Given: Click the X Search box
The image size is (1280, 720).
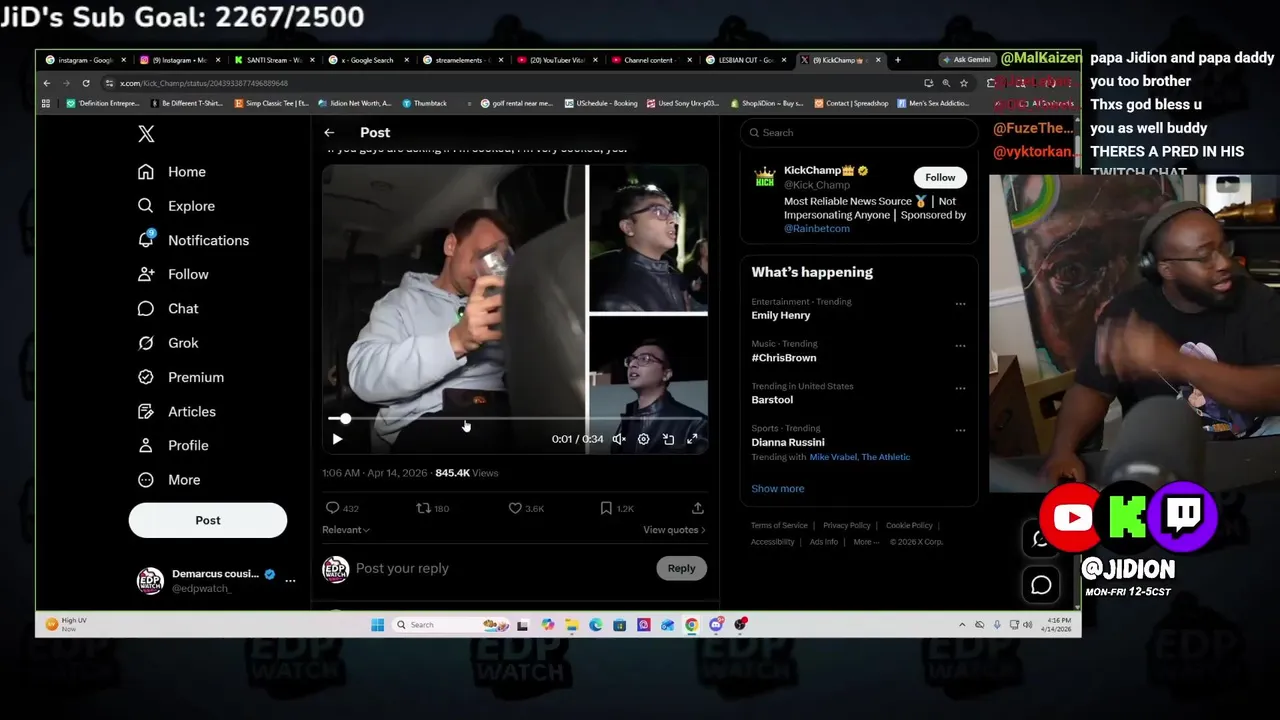Looking at the screenshot, I should tap(859, 132).
